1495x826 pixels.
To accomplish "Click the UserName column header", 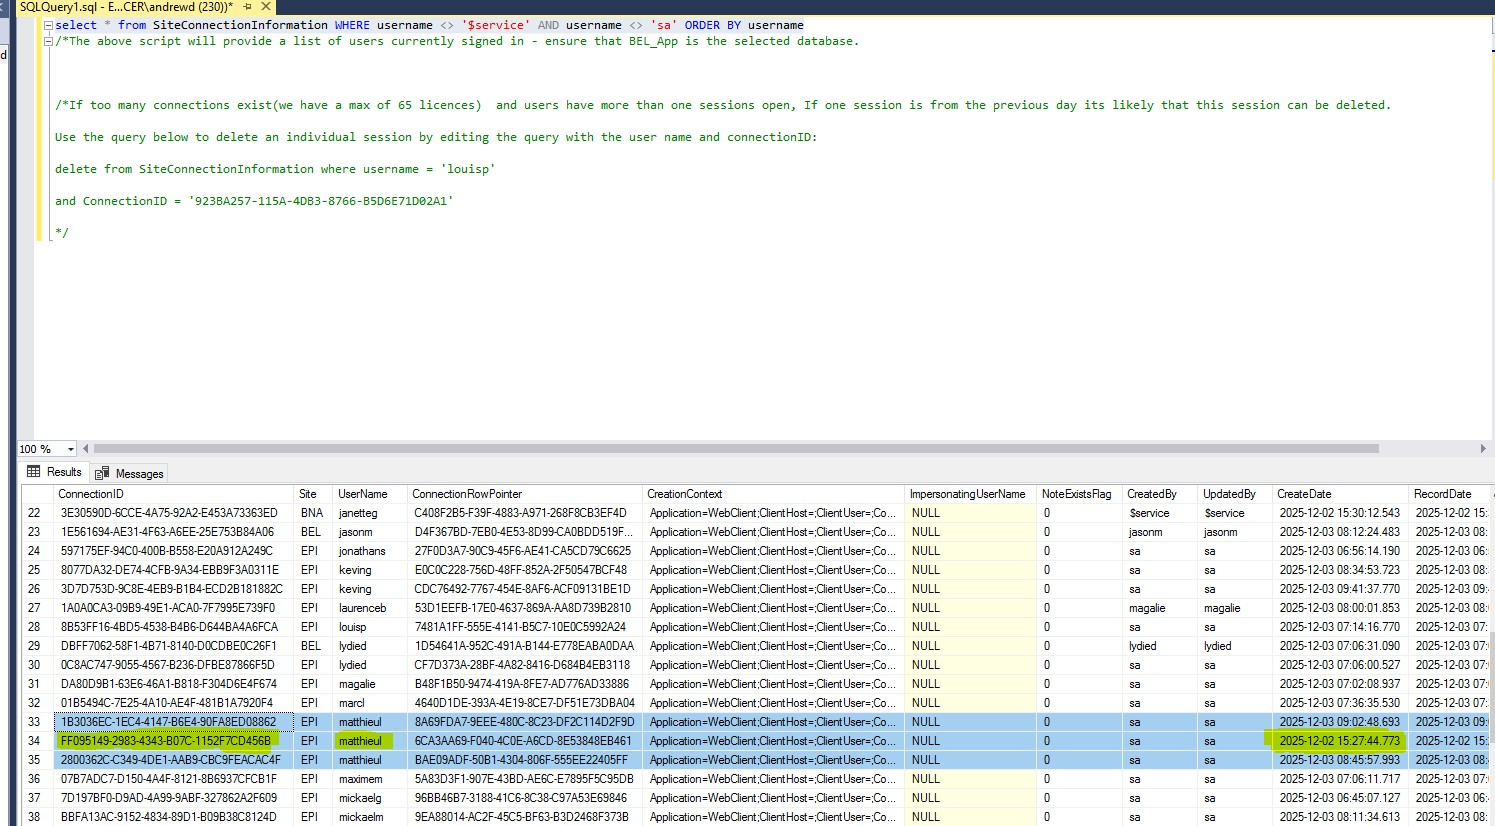I will point(362,494).
